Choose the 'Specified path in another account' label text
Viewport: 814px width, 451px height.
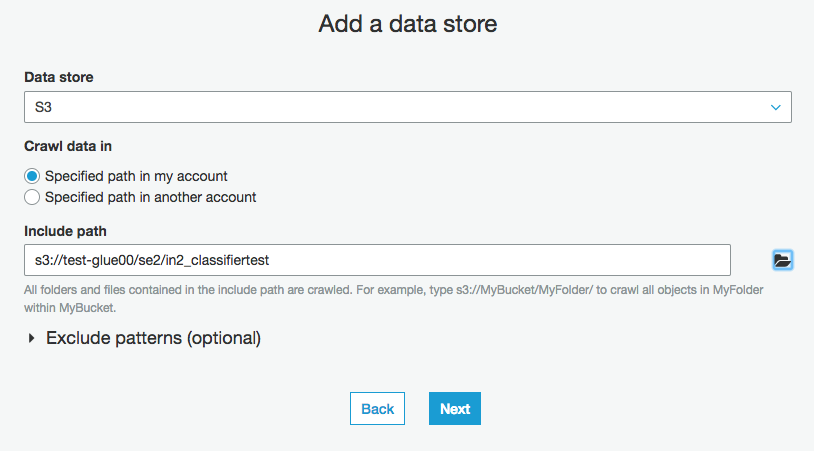tap(151, 197)
